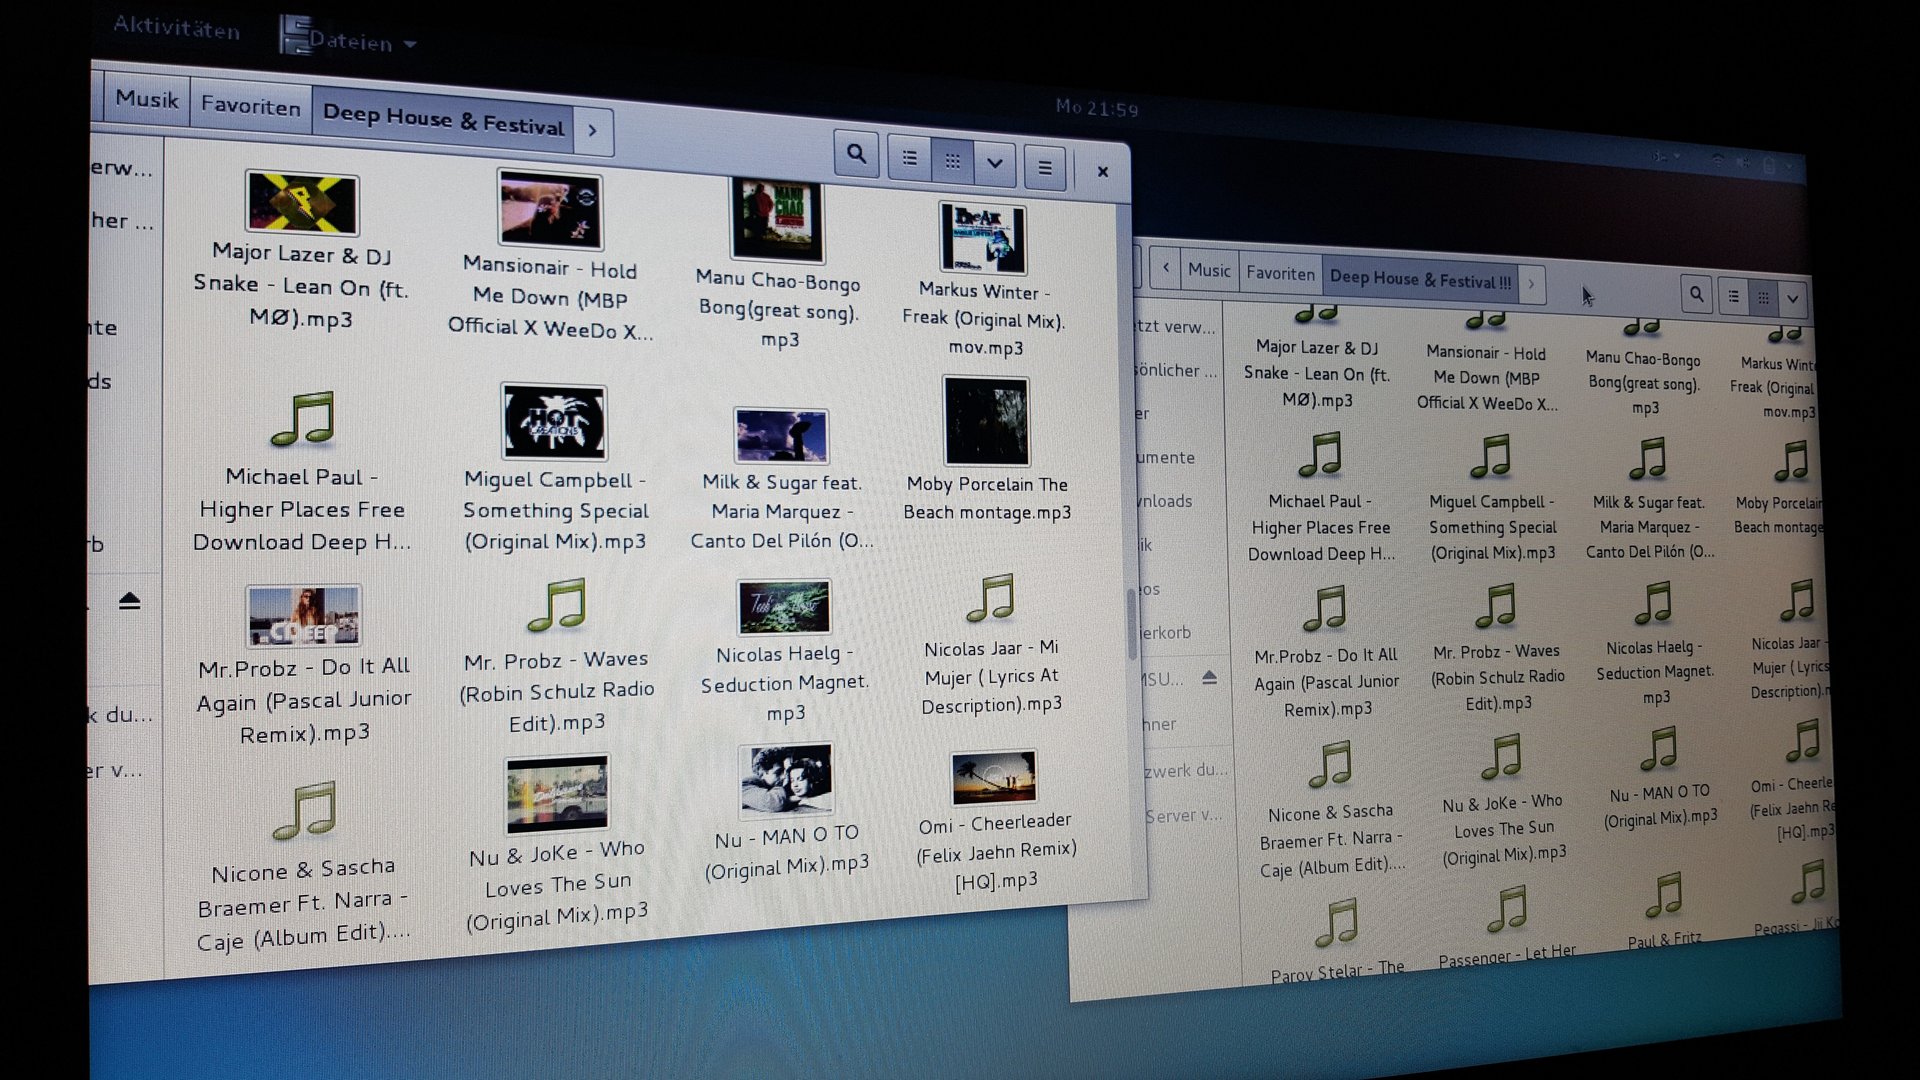This screenshot has height=1080, width=1920.
Task: Select Parov Stelar file icon in back window
Action: [1337, 922]
